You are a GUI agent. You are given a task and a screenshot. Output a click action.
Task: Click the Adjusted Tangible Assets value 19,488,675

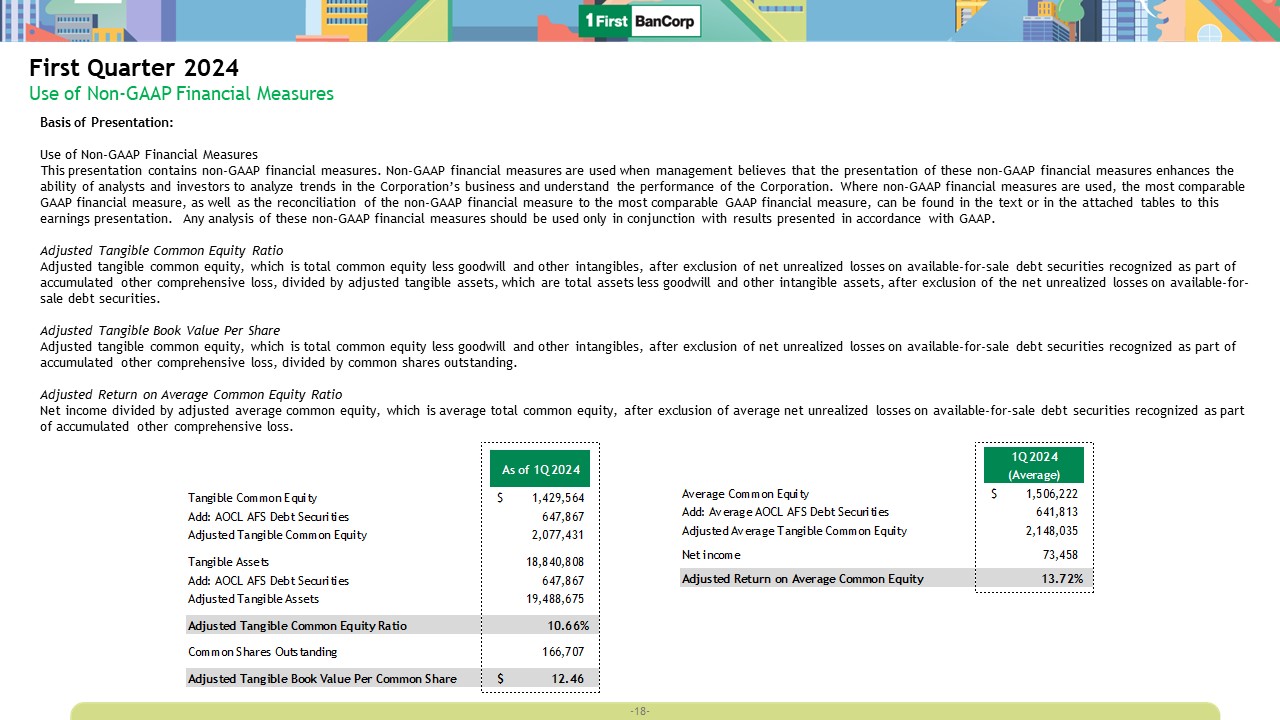click(555, 599)
